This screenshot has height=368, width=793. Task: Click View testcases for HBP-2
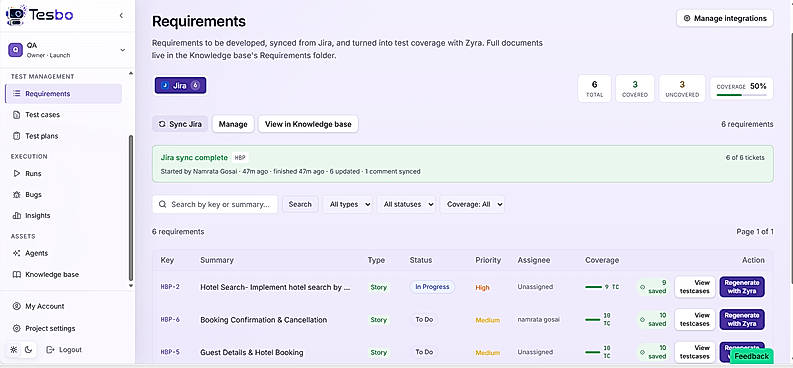(695, 287)
